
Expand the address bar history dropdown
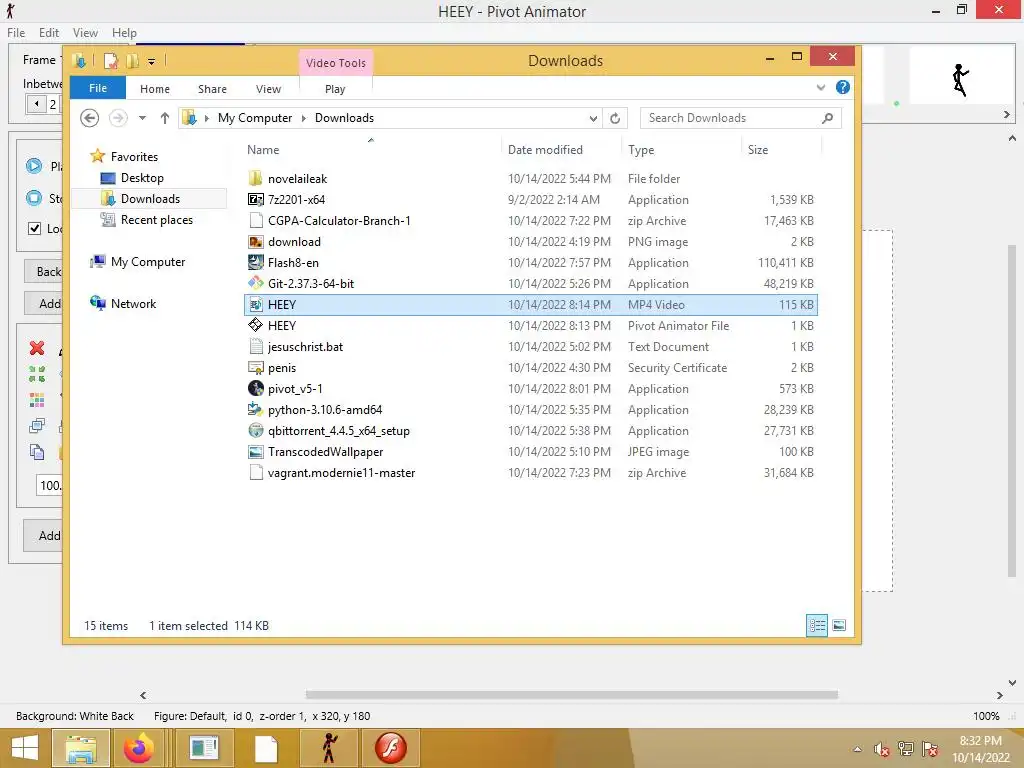coord(593,118)
